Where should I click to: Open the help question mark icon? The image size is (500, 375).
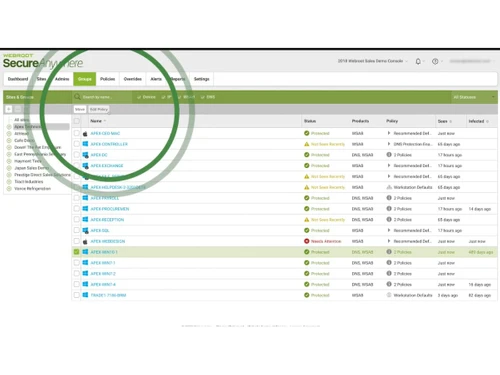pyautogui.click(x=435, y=61)
